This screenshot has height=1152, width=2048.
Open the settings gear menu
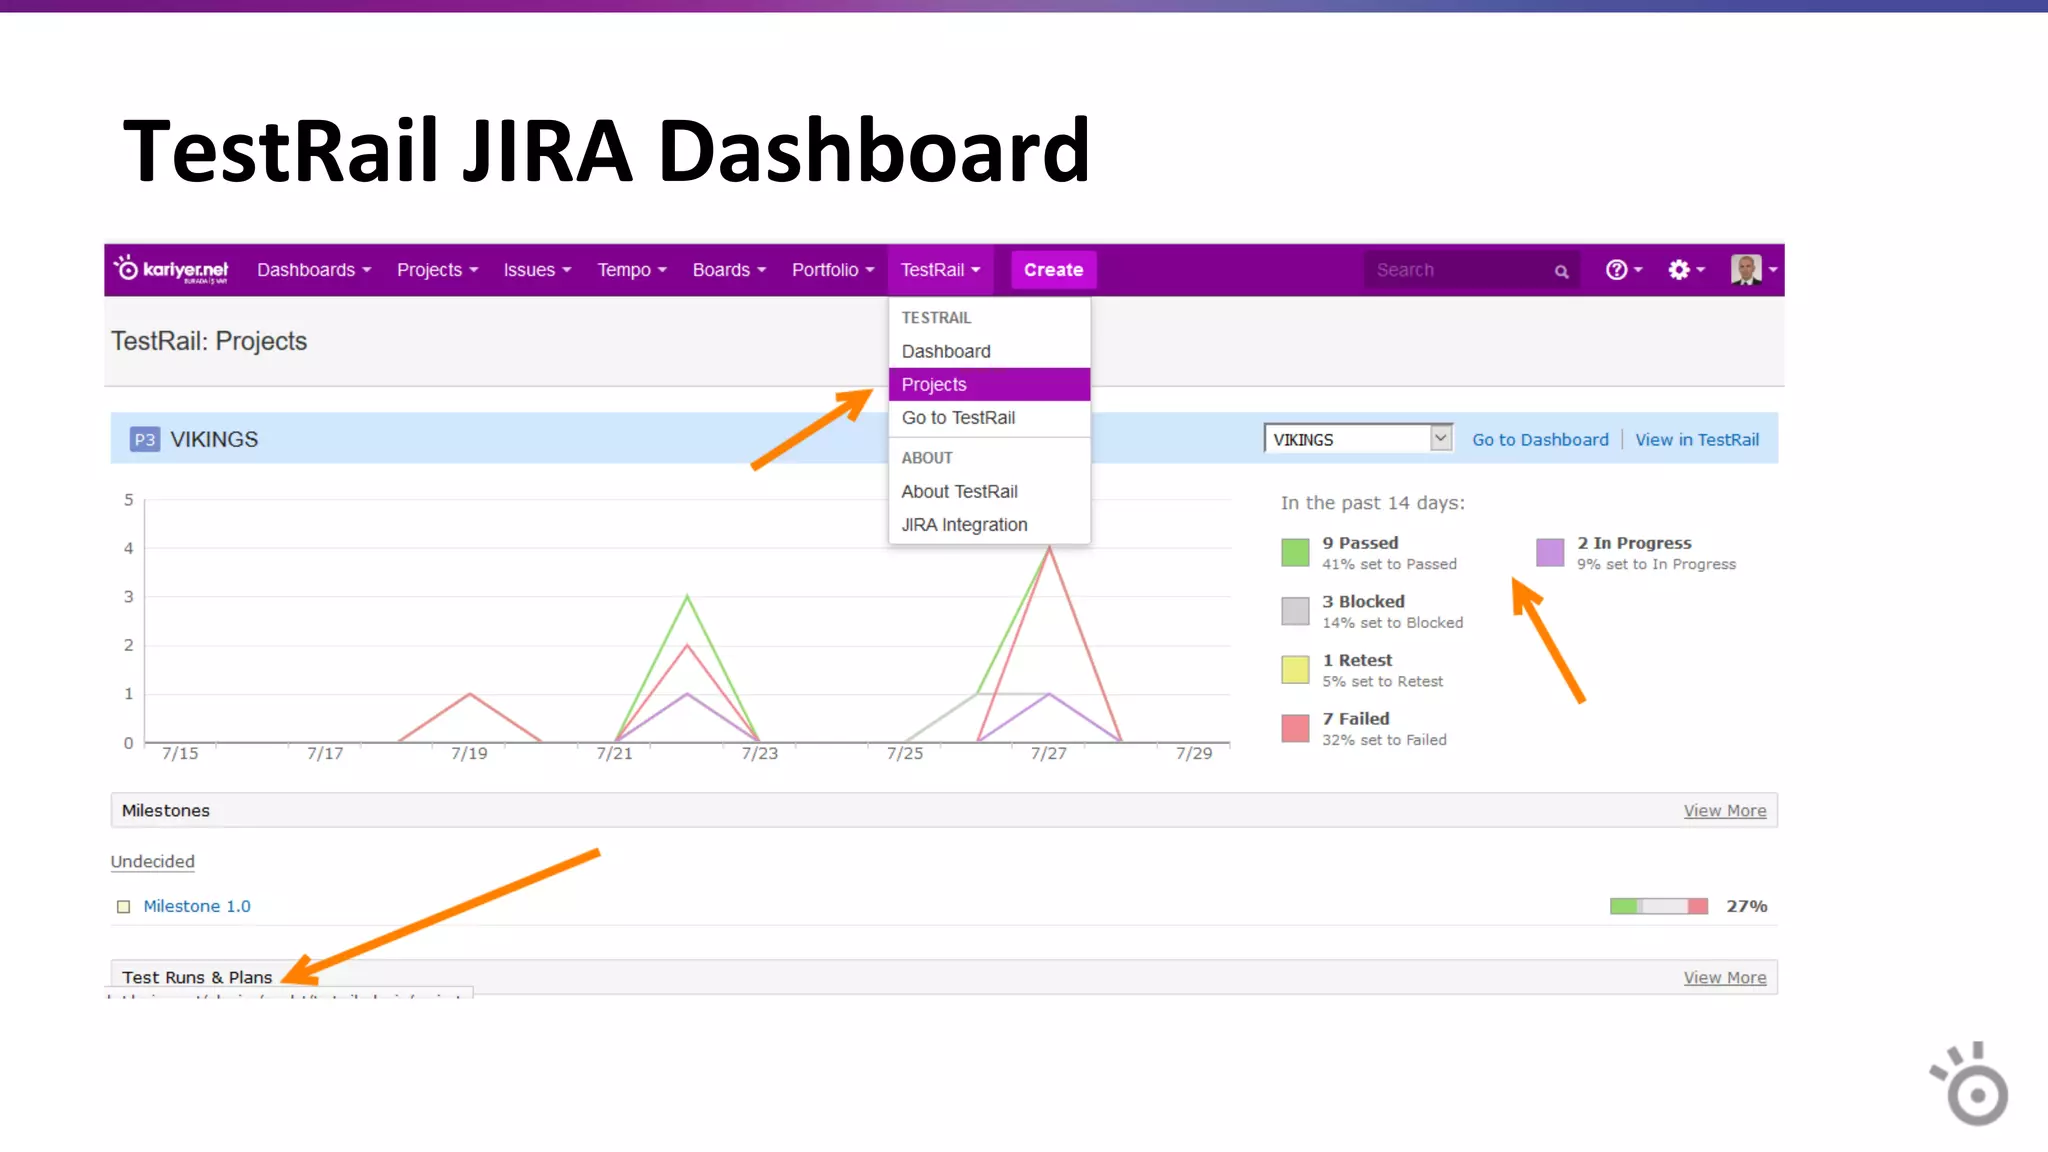click(1686, 270)
